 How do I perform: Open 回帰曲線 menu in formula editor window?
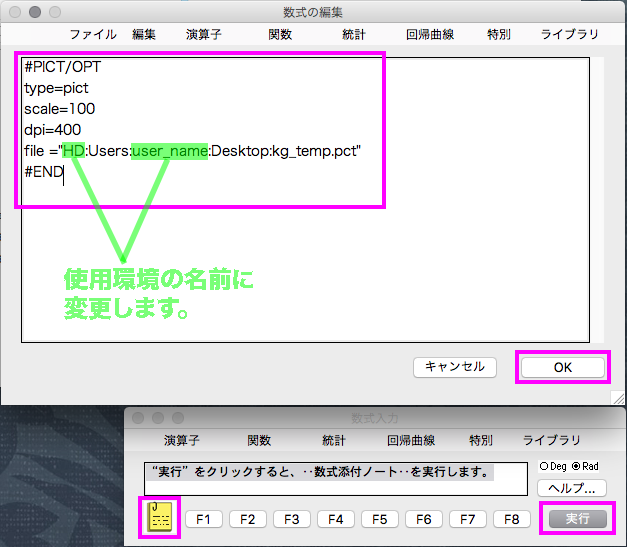click(x=430, y=34)
